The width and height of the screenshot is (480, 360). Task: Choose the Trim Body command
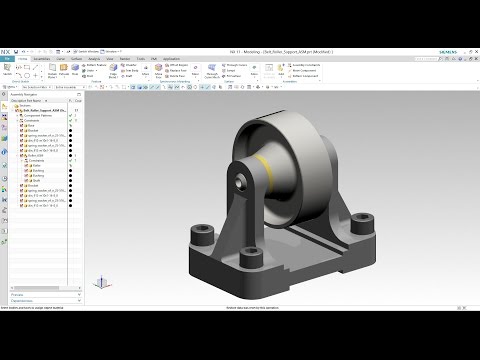tap(130, 71)
